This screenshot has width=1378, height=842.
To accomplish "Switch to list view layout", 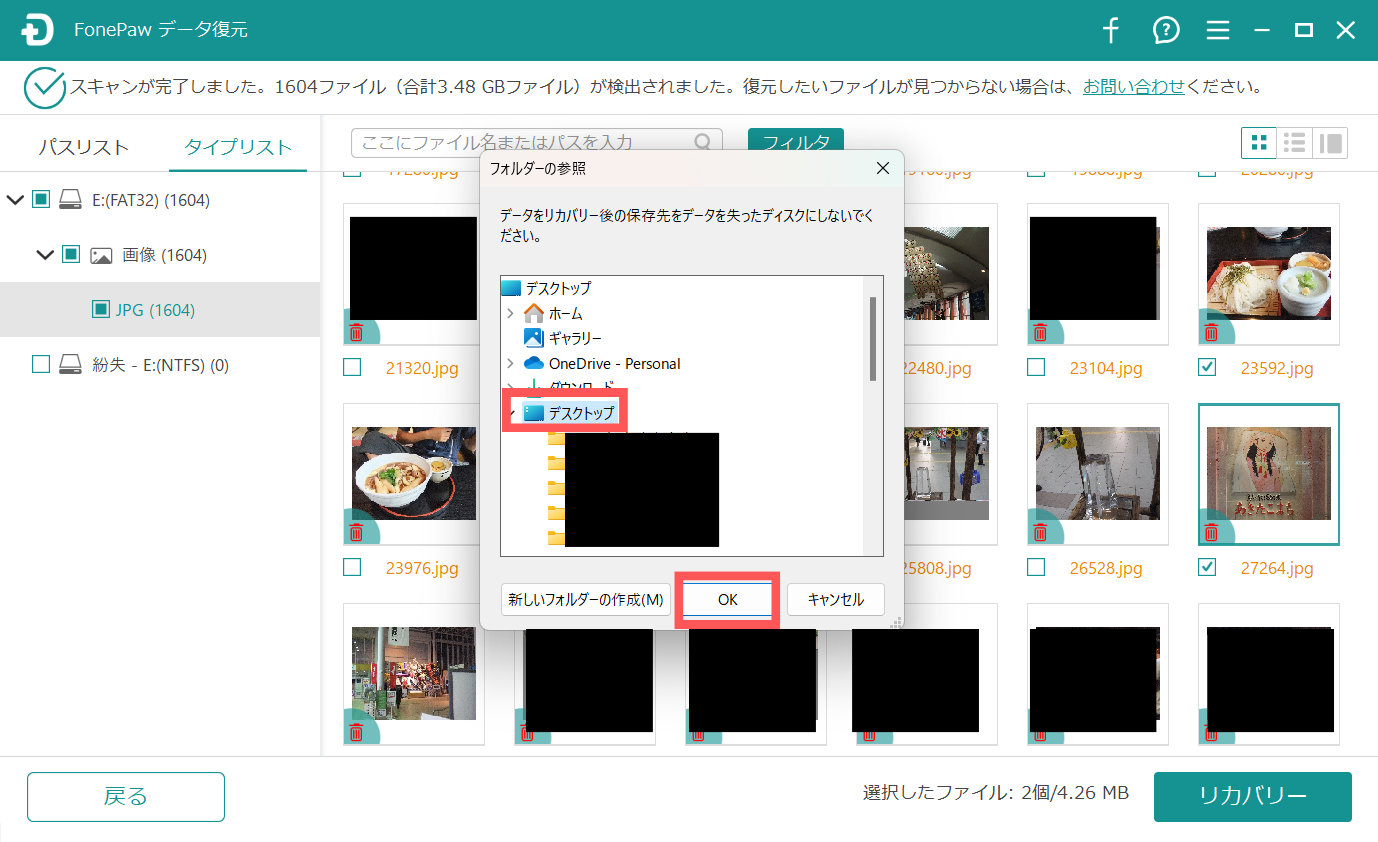I will pos(1295,143).
